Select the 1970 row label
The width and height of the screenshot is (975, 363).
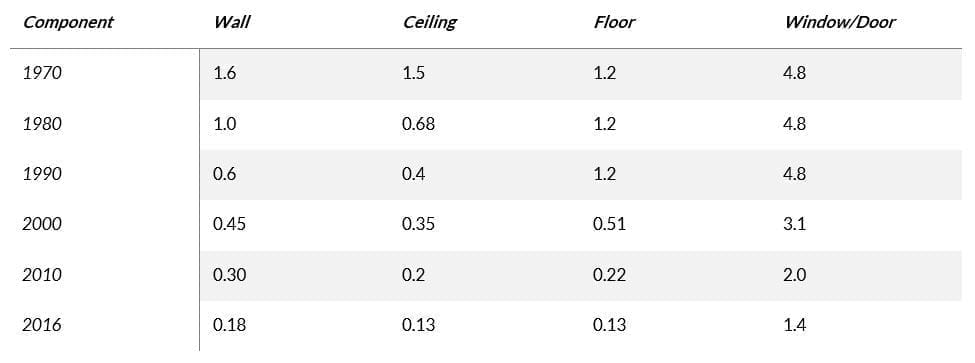(x=42, y=73)
